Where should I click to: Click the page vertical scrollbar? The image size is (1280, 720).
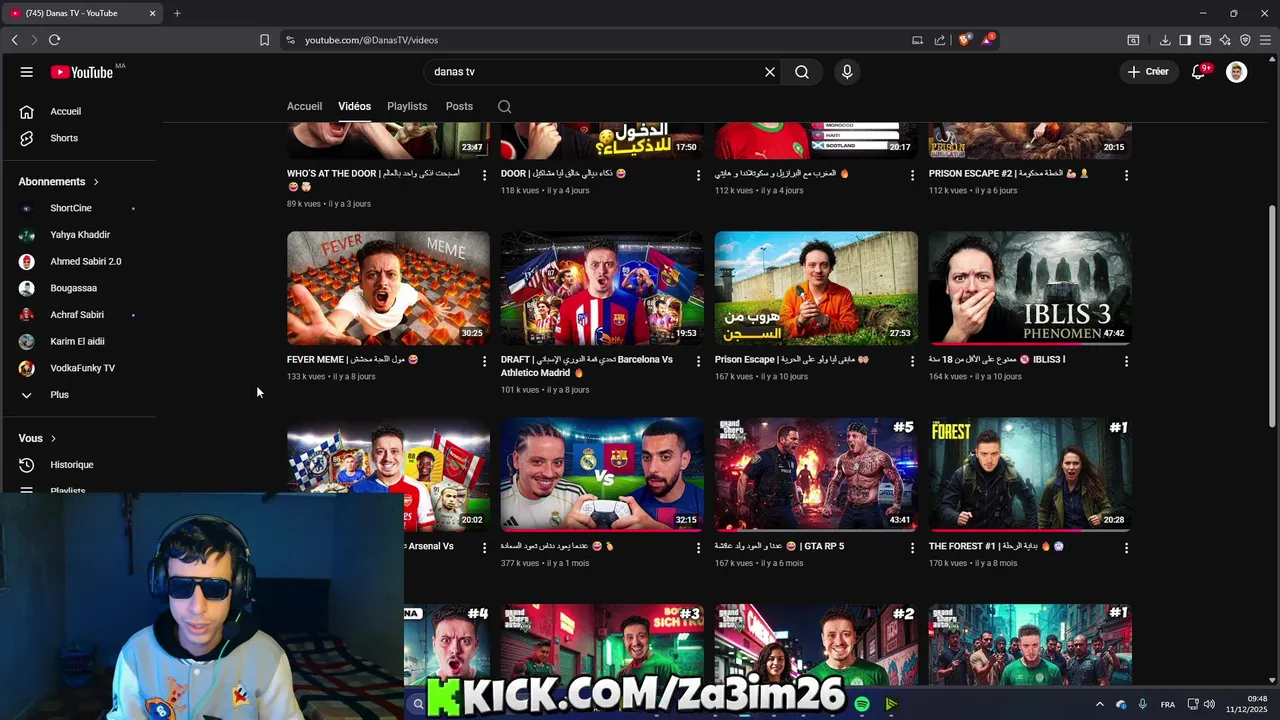click(x=1272, y=315)
